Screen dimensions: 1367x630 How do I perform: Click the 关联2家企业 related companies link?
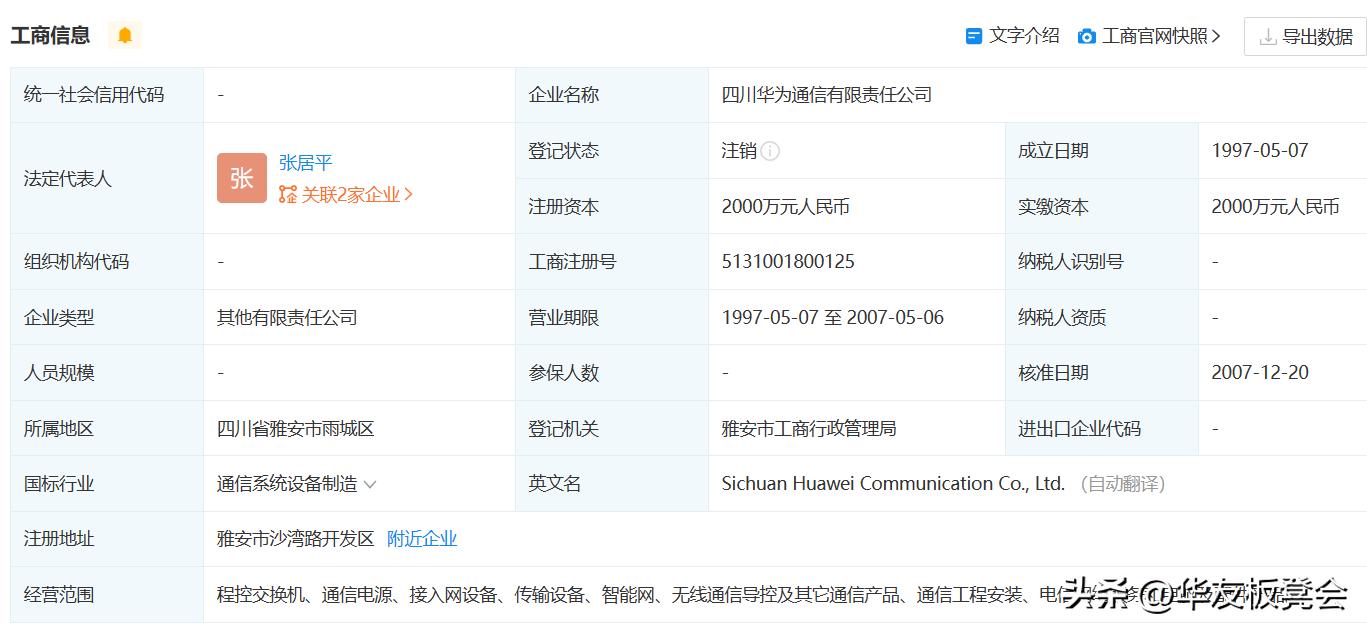[350, 194]
